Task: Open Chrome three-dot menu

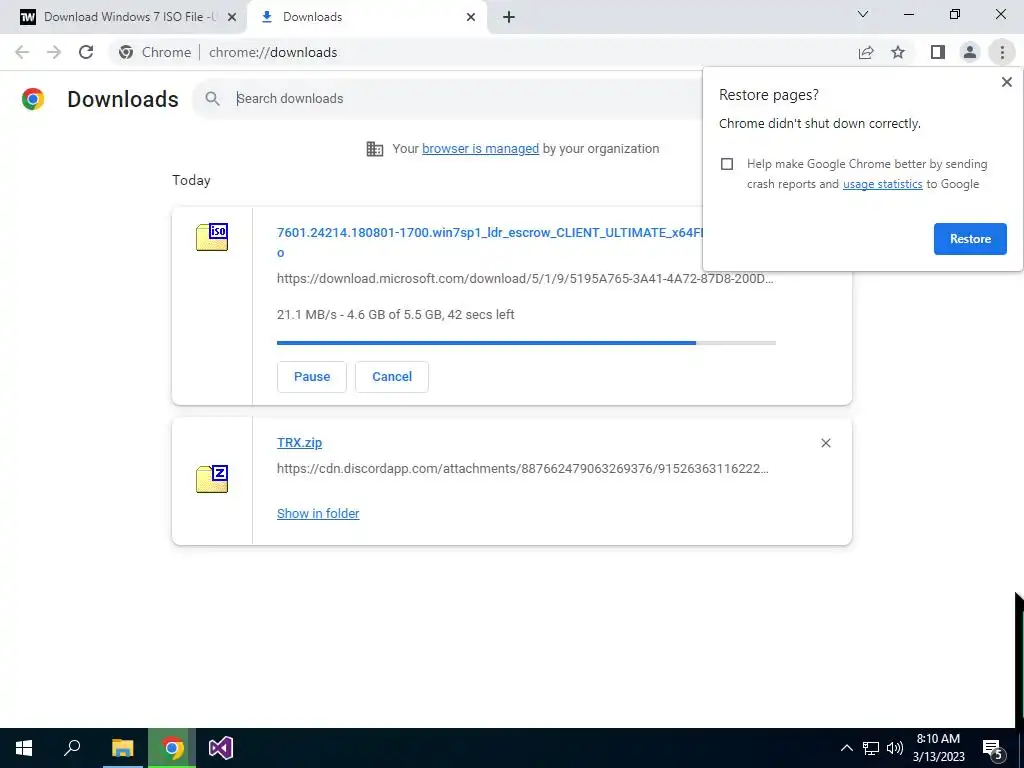Action: tap(1002, 52)
